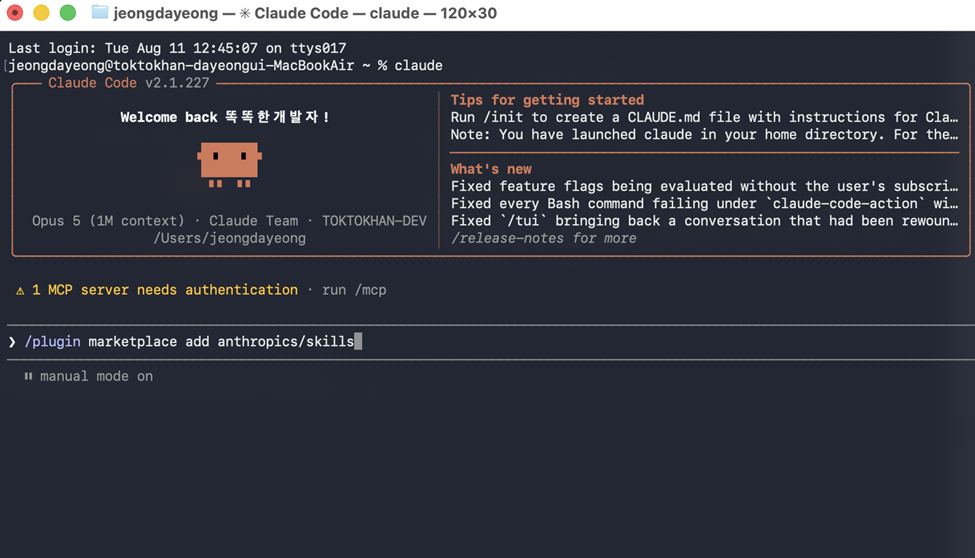The width and height of the screenshot is (975, 558).
Task: Zoom the window with green button
Action: pyautogui.click(x=68, y=12)
